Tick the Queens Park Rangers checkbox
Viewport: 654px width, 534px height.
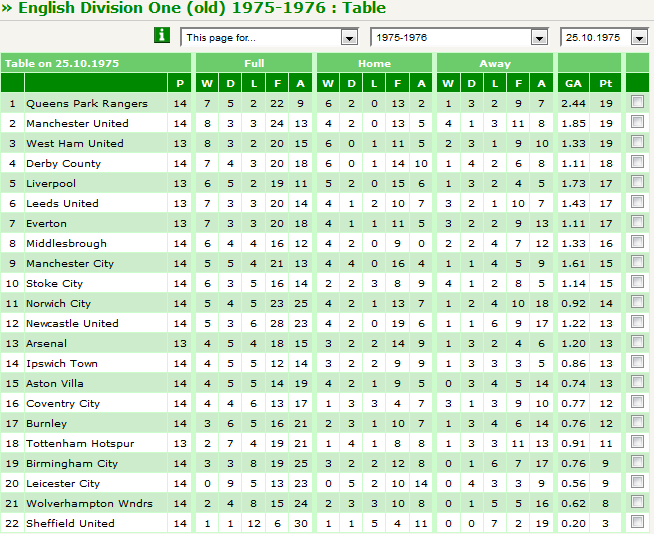tap(637, 102)
